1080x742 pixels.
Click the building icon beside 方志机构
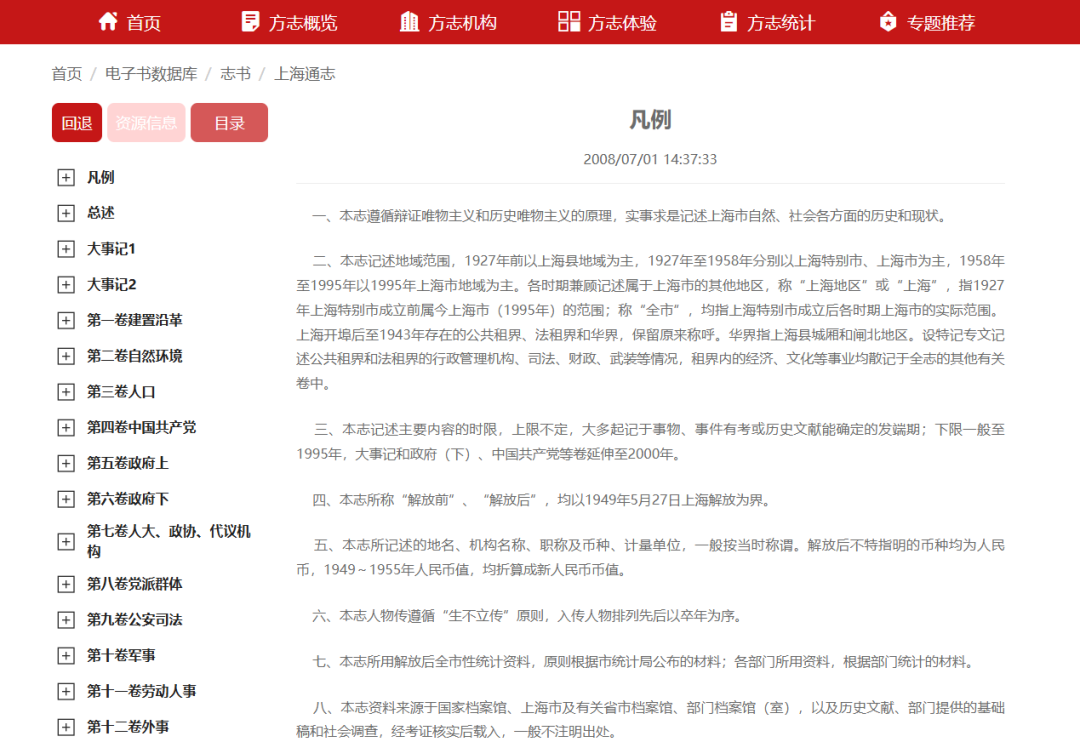click(410, 21)
